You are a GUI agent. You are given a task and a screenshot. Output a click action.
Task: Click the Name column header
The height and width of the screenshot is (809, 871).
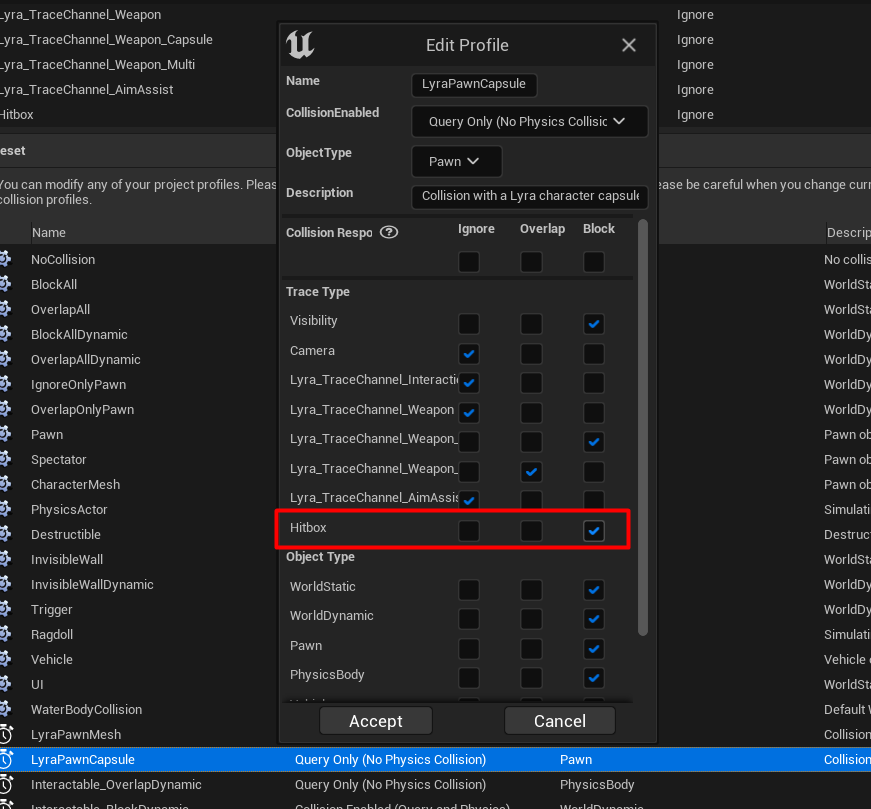pos(48,232)
